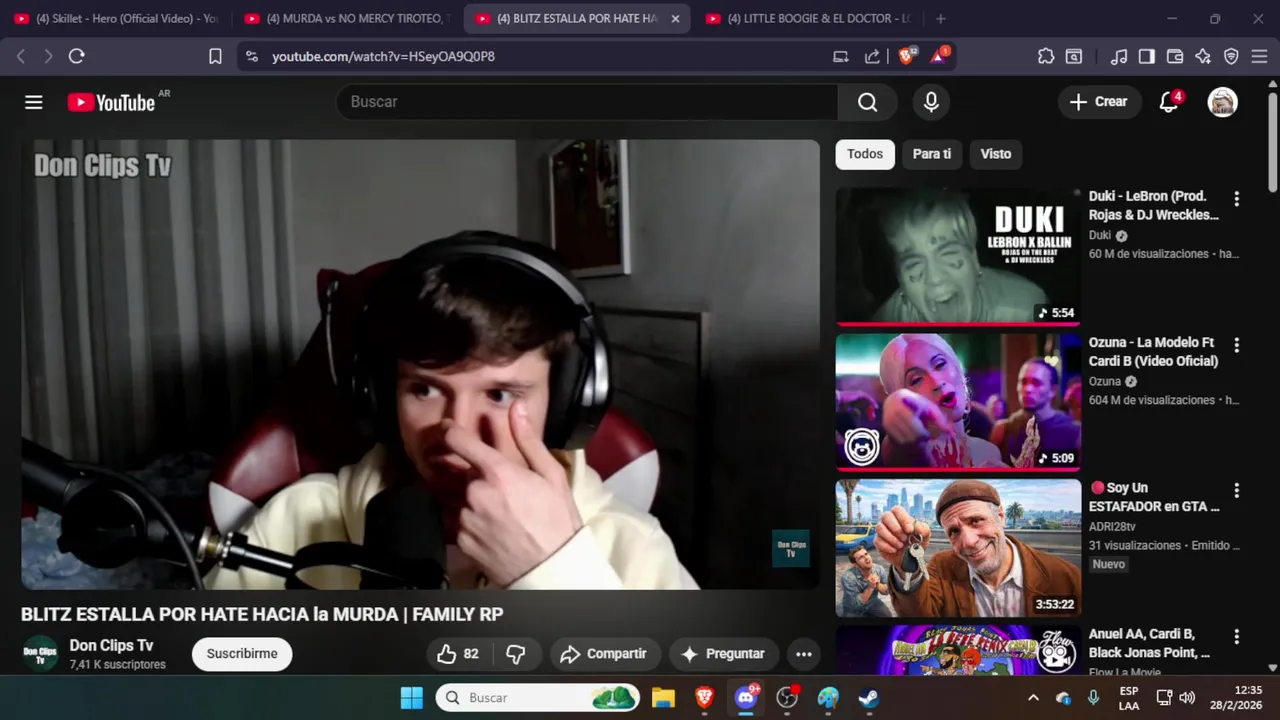This screenshot has width=1280, height=720.
Task: Go back in browser history
Action: [21, 57]
